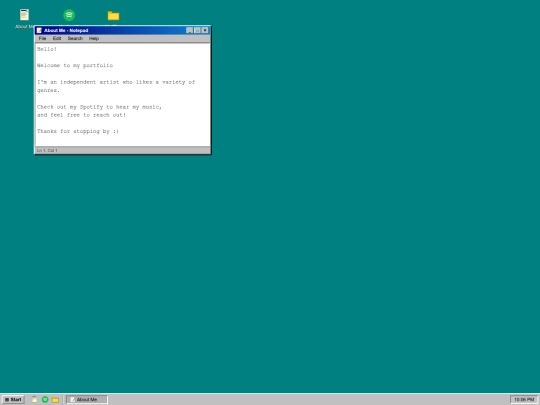Click the notepad icon in Notepad's title bar
This screenshot has height=405, width=540.
39,30
